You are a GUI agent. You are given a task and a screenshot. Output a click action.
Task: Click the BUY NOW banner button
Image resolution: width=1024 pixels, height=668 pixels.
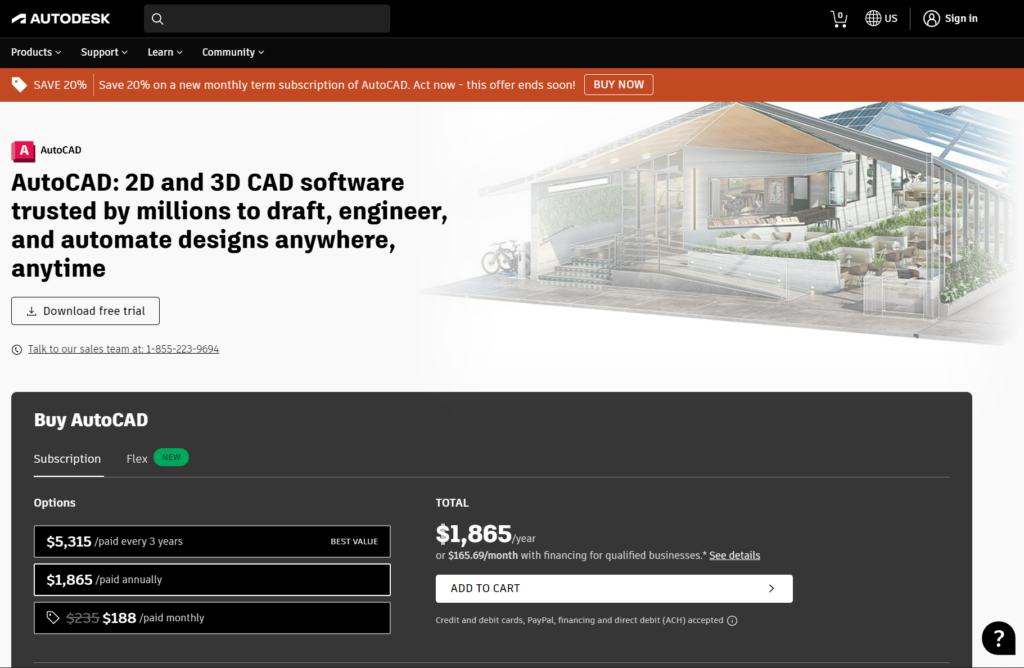(618, 85)
